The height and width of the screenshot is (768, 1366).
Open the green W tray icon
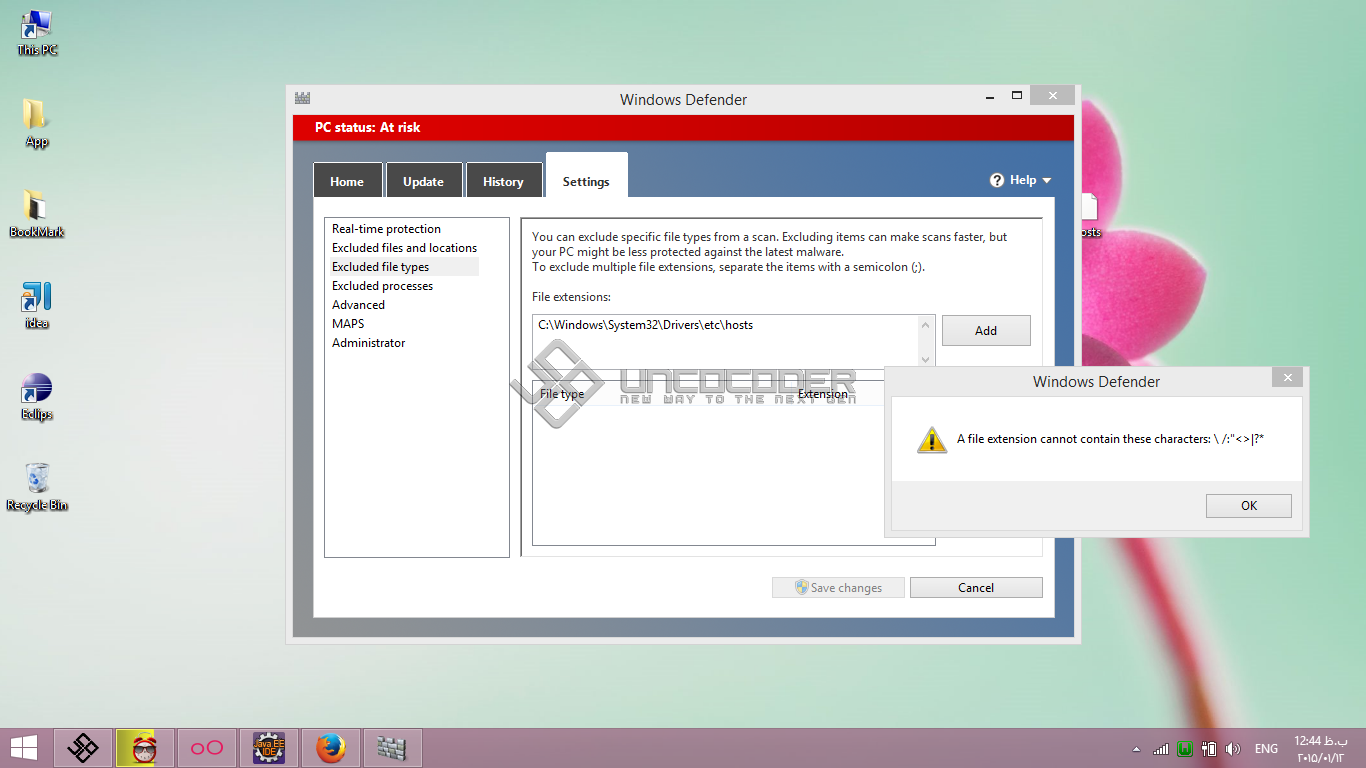(x=1185, y=749)
